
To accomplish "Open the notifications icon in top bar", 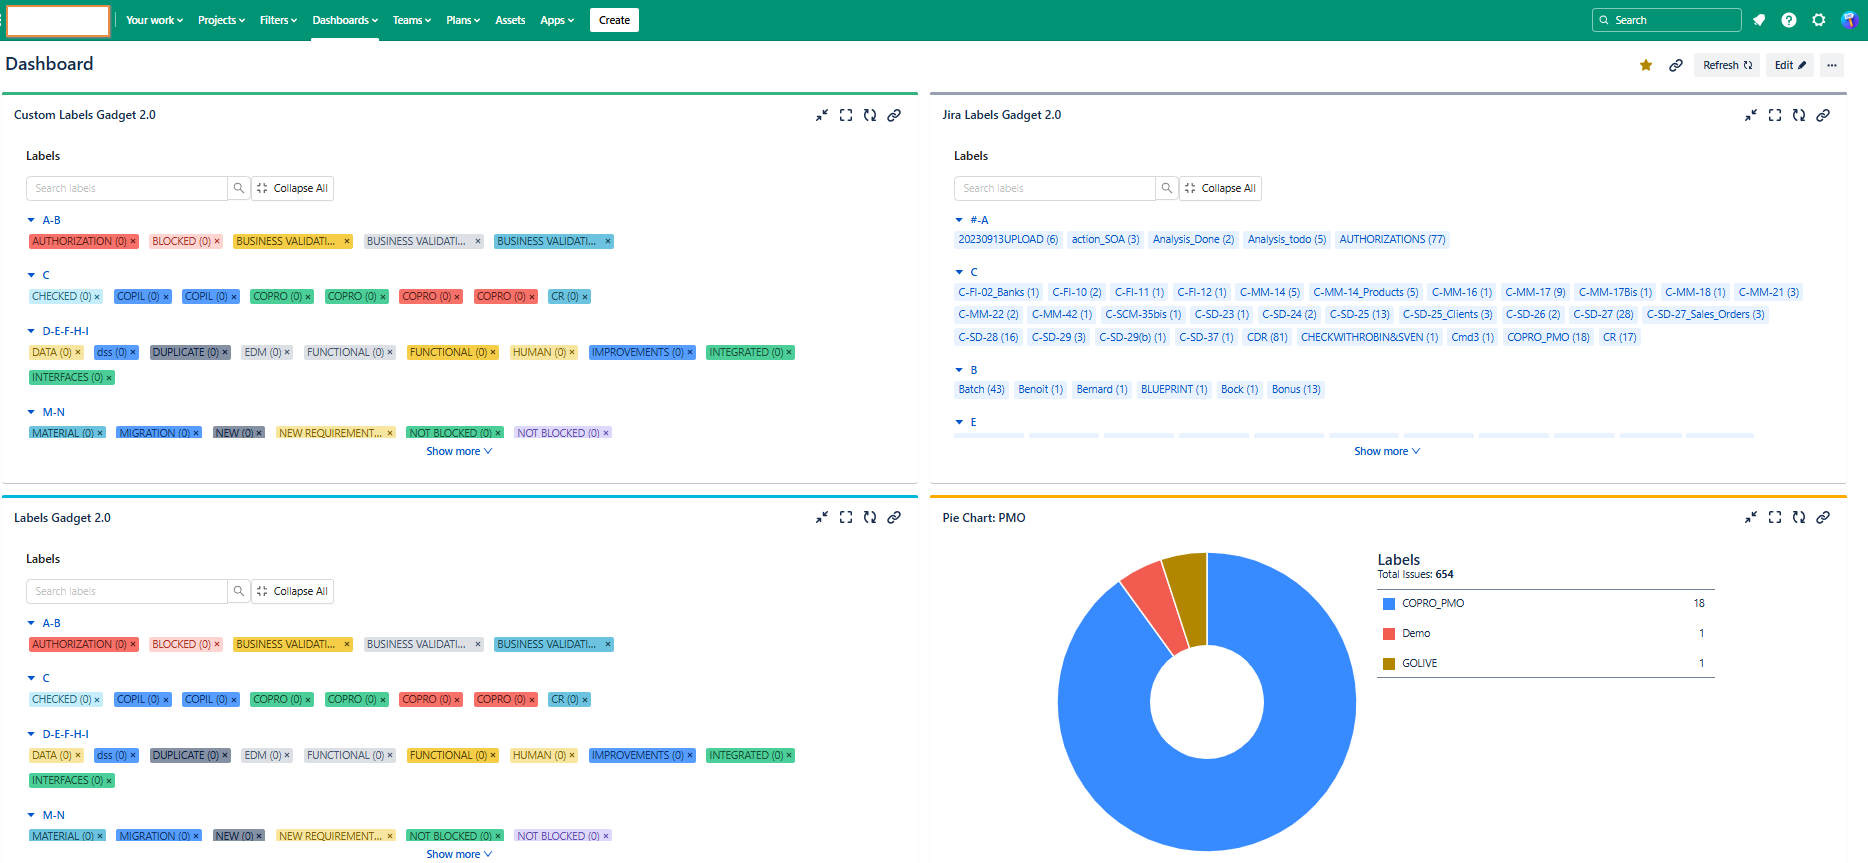I will pyautogui.click(x=1759, y=20).
